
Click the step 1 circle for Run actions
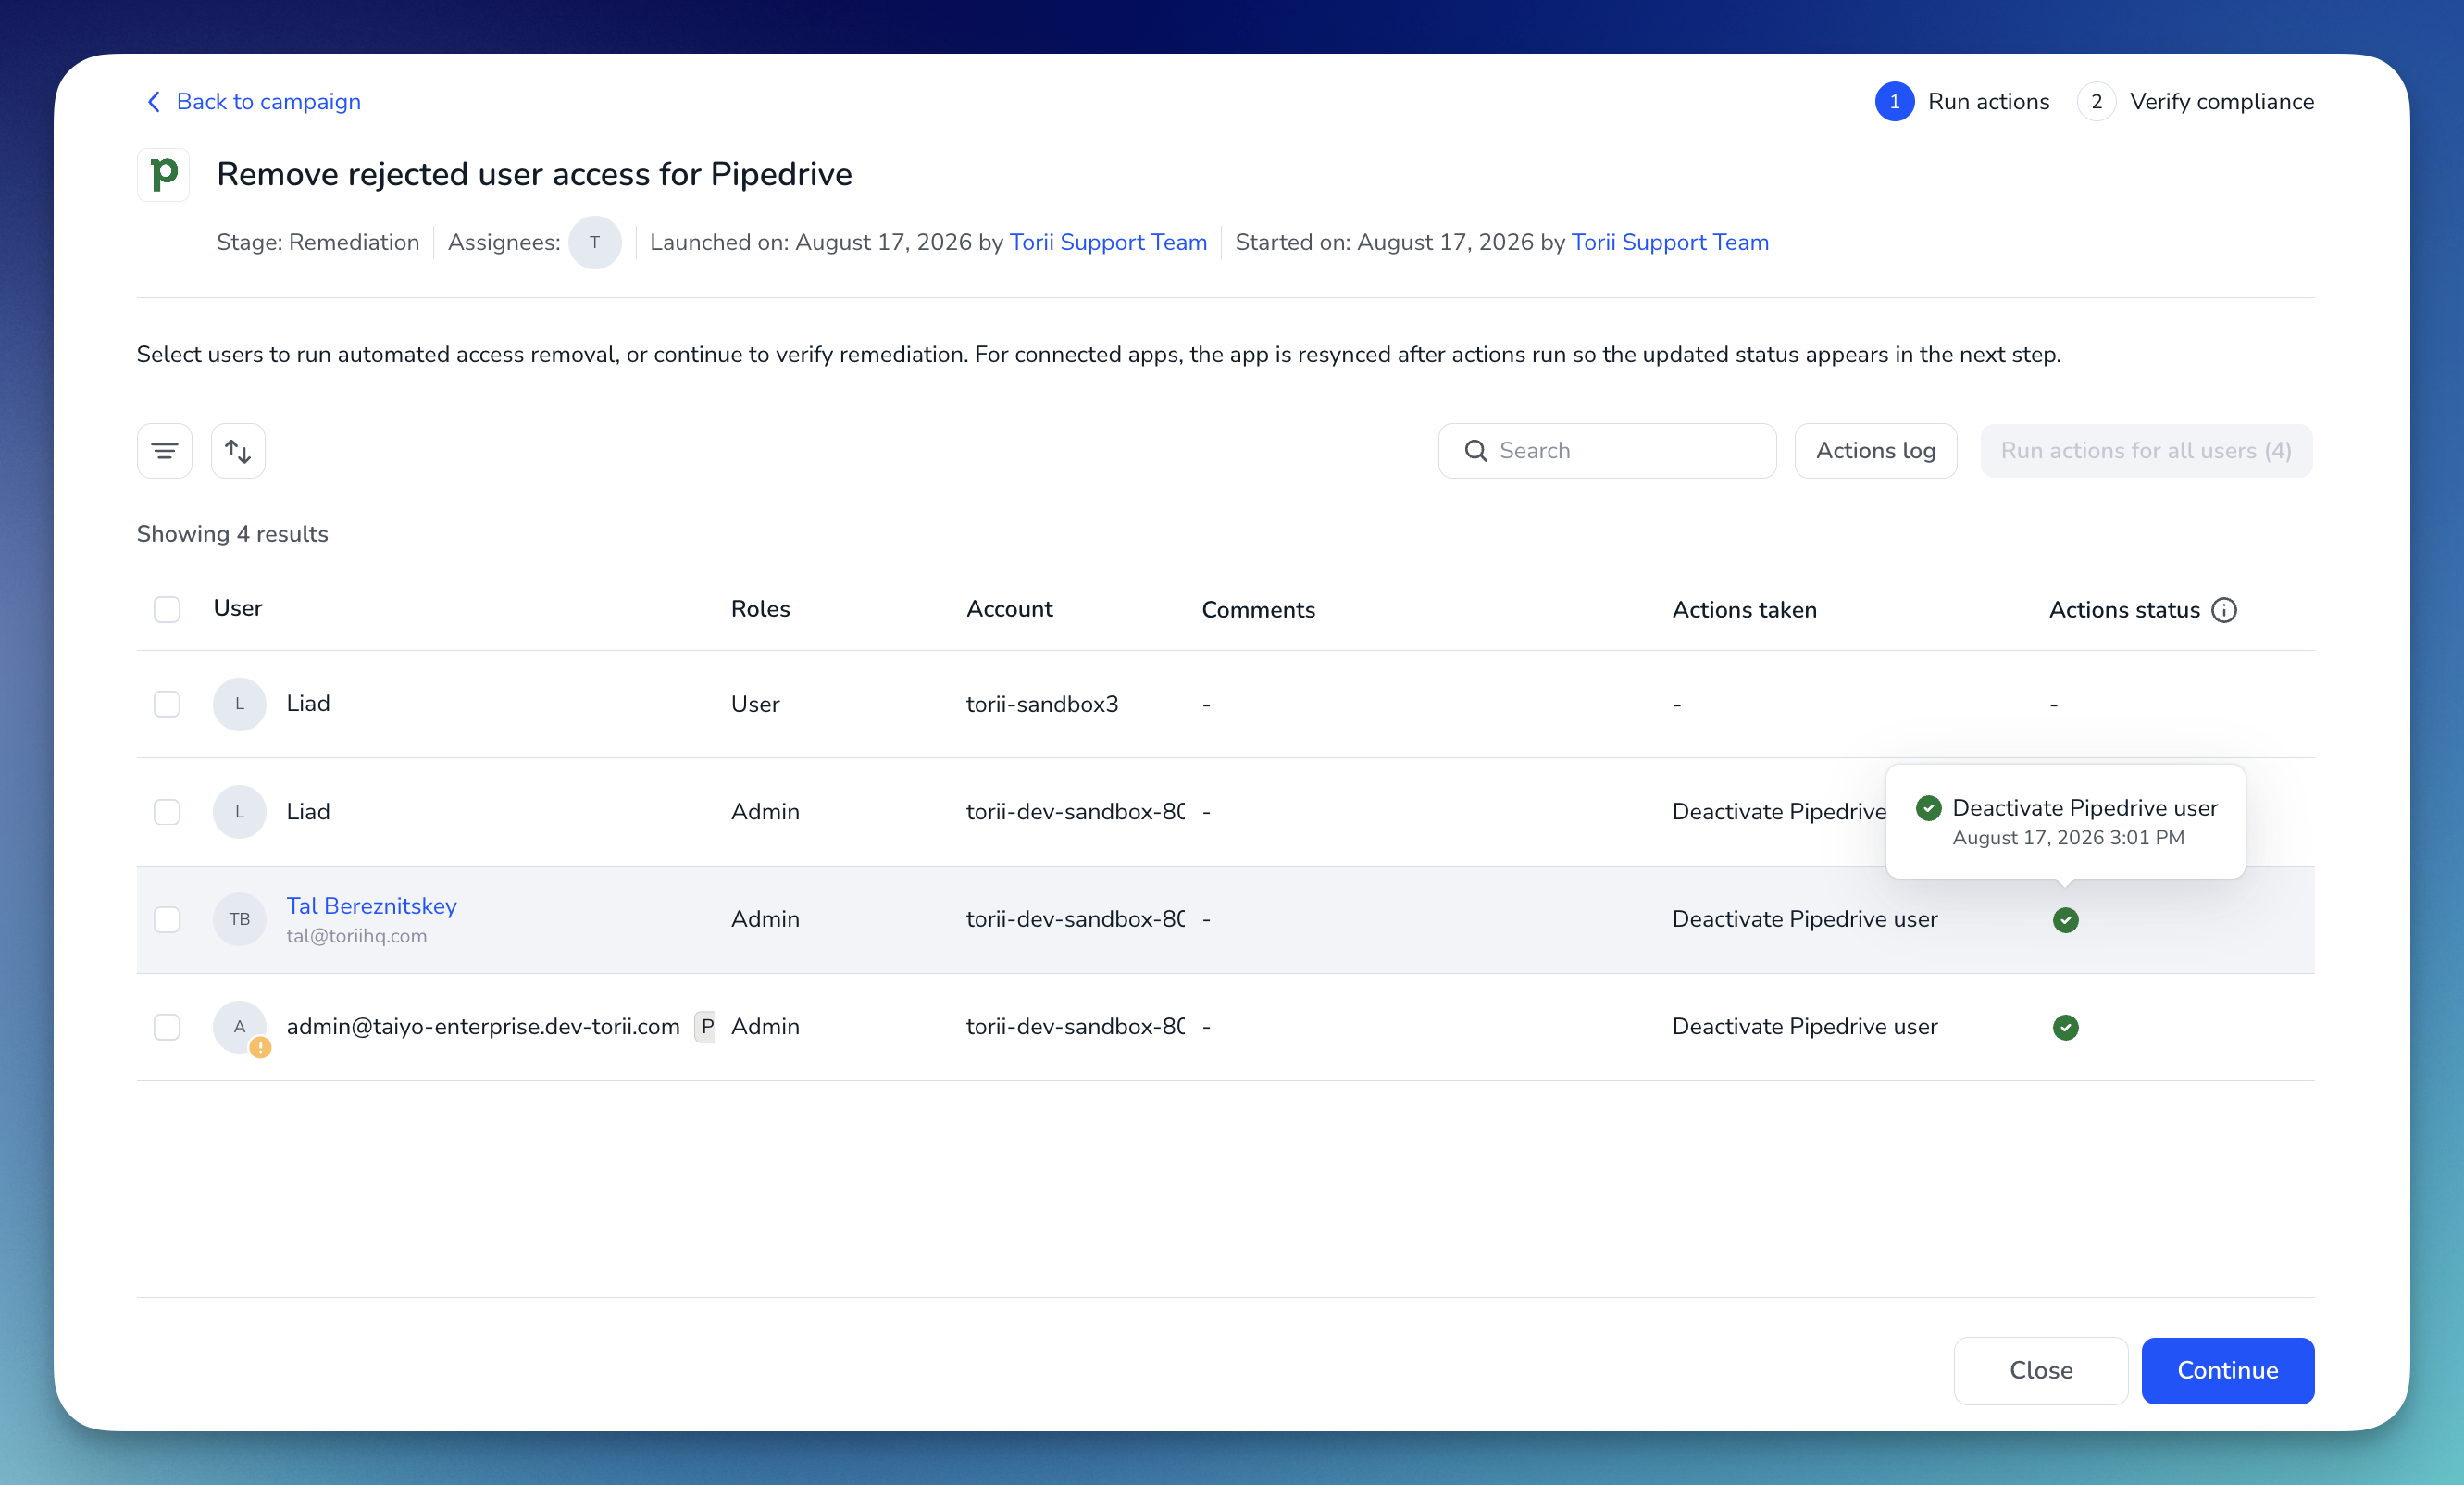point(1895,102)
